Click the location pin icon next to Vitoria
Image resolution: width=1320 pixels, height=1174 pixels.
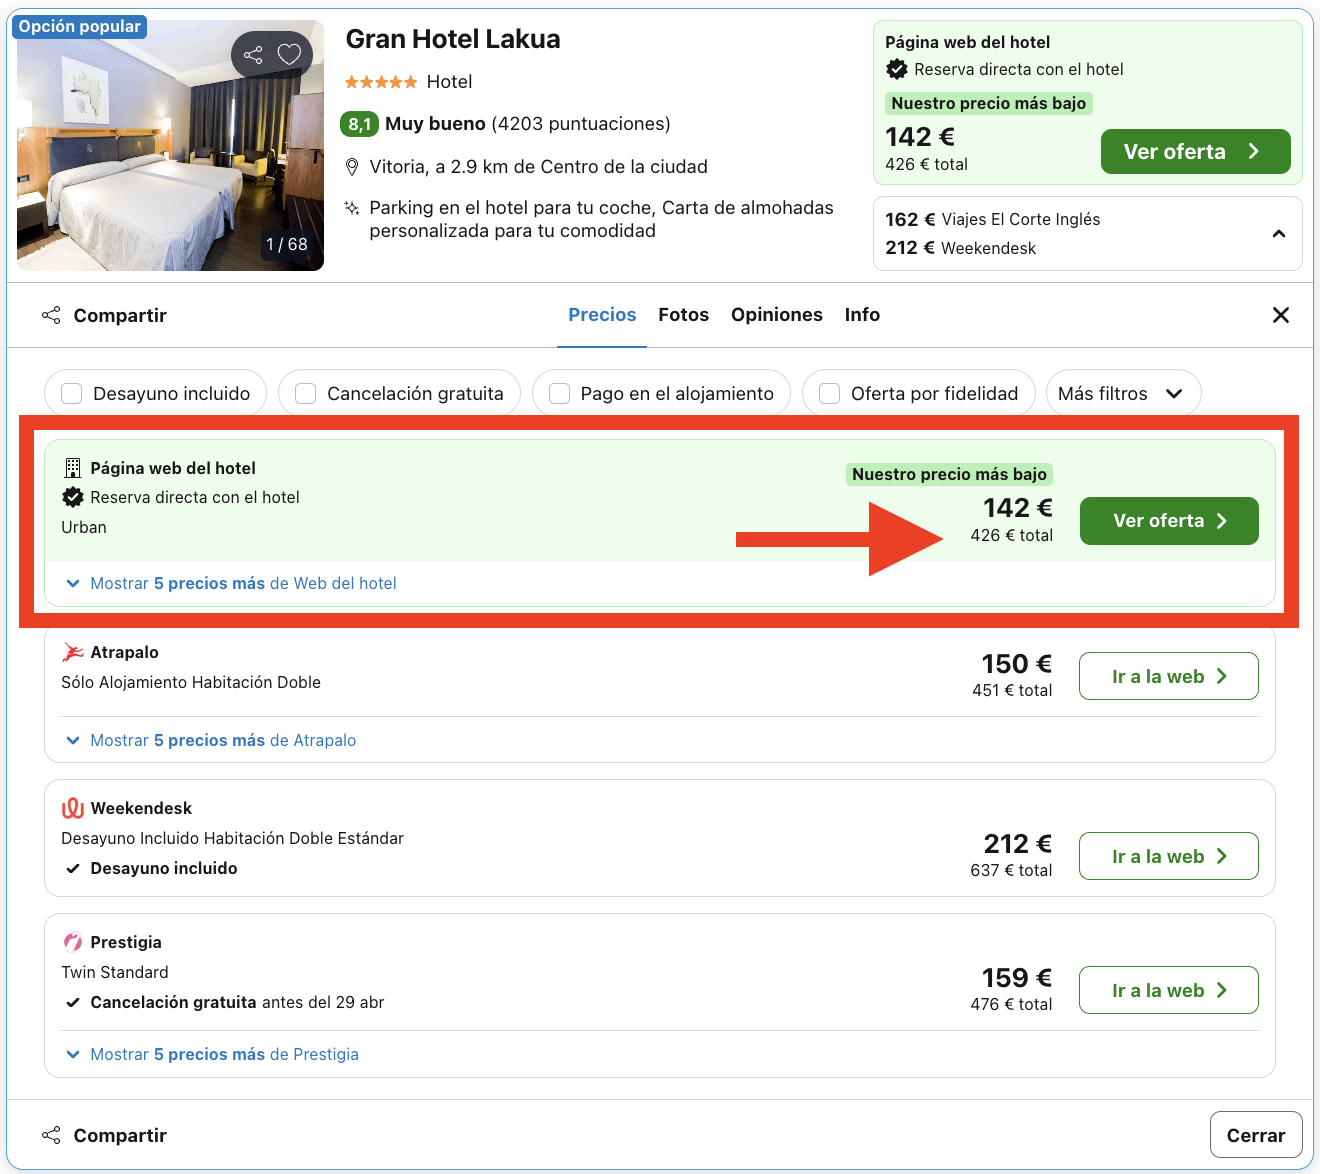[x=352, y=167]
